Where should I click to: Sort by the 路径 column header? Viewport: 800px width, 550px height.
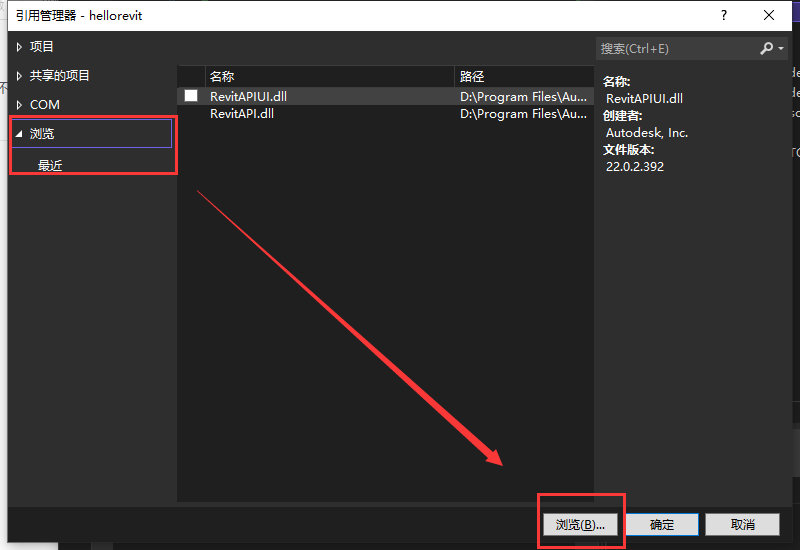(x=524, y=77)
